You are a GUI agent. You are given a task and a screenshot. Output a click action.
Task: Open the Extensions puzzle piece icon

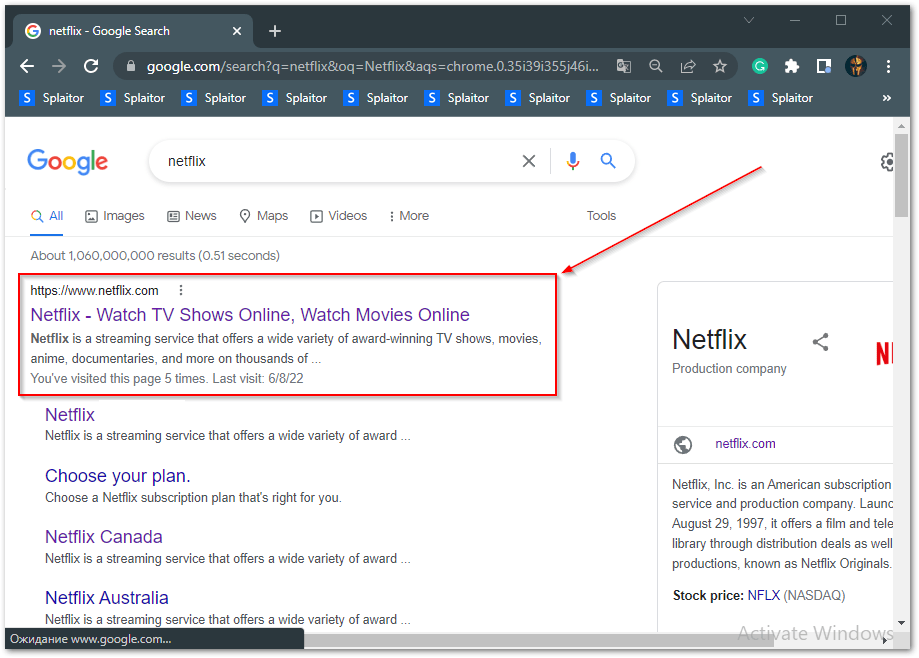pyautogui.click(x=791, y=65)
